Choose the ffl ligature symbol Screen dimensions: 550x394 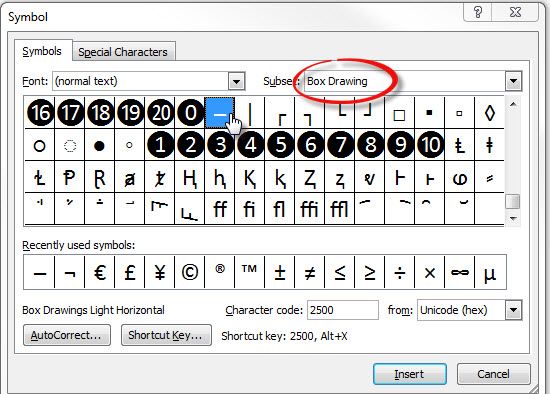340,209
